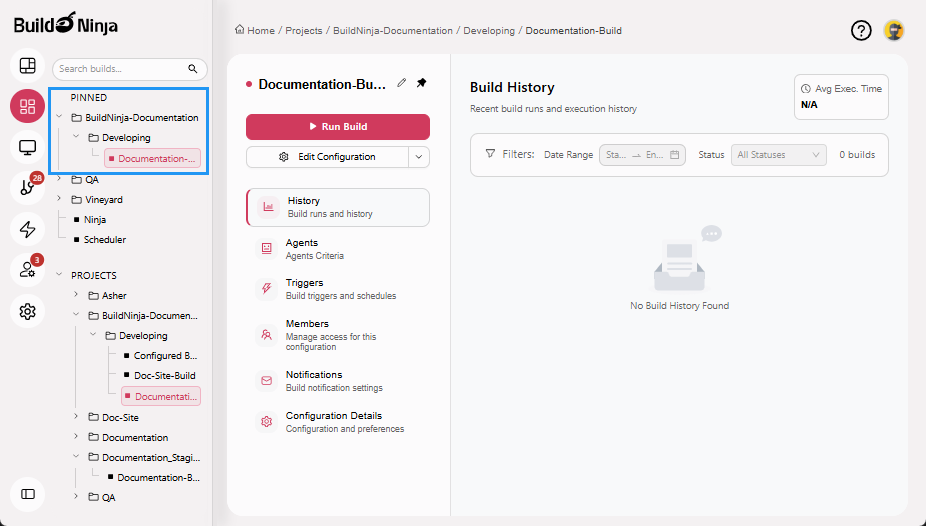Click the Projects breadcrumb link
The image size is (926, 526).
(303, 31)
